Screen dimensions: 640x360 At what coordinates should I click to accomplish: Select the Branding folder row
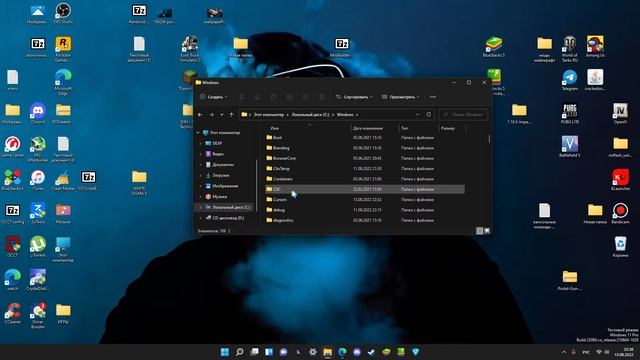[364, 148]
